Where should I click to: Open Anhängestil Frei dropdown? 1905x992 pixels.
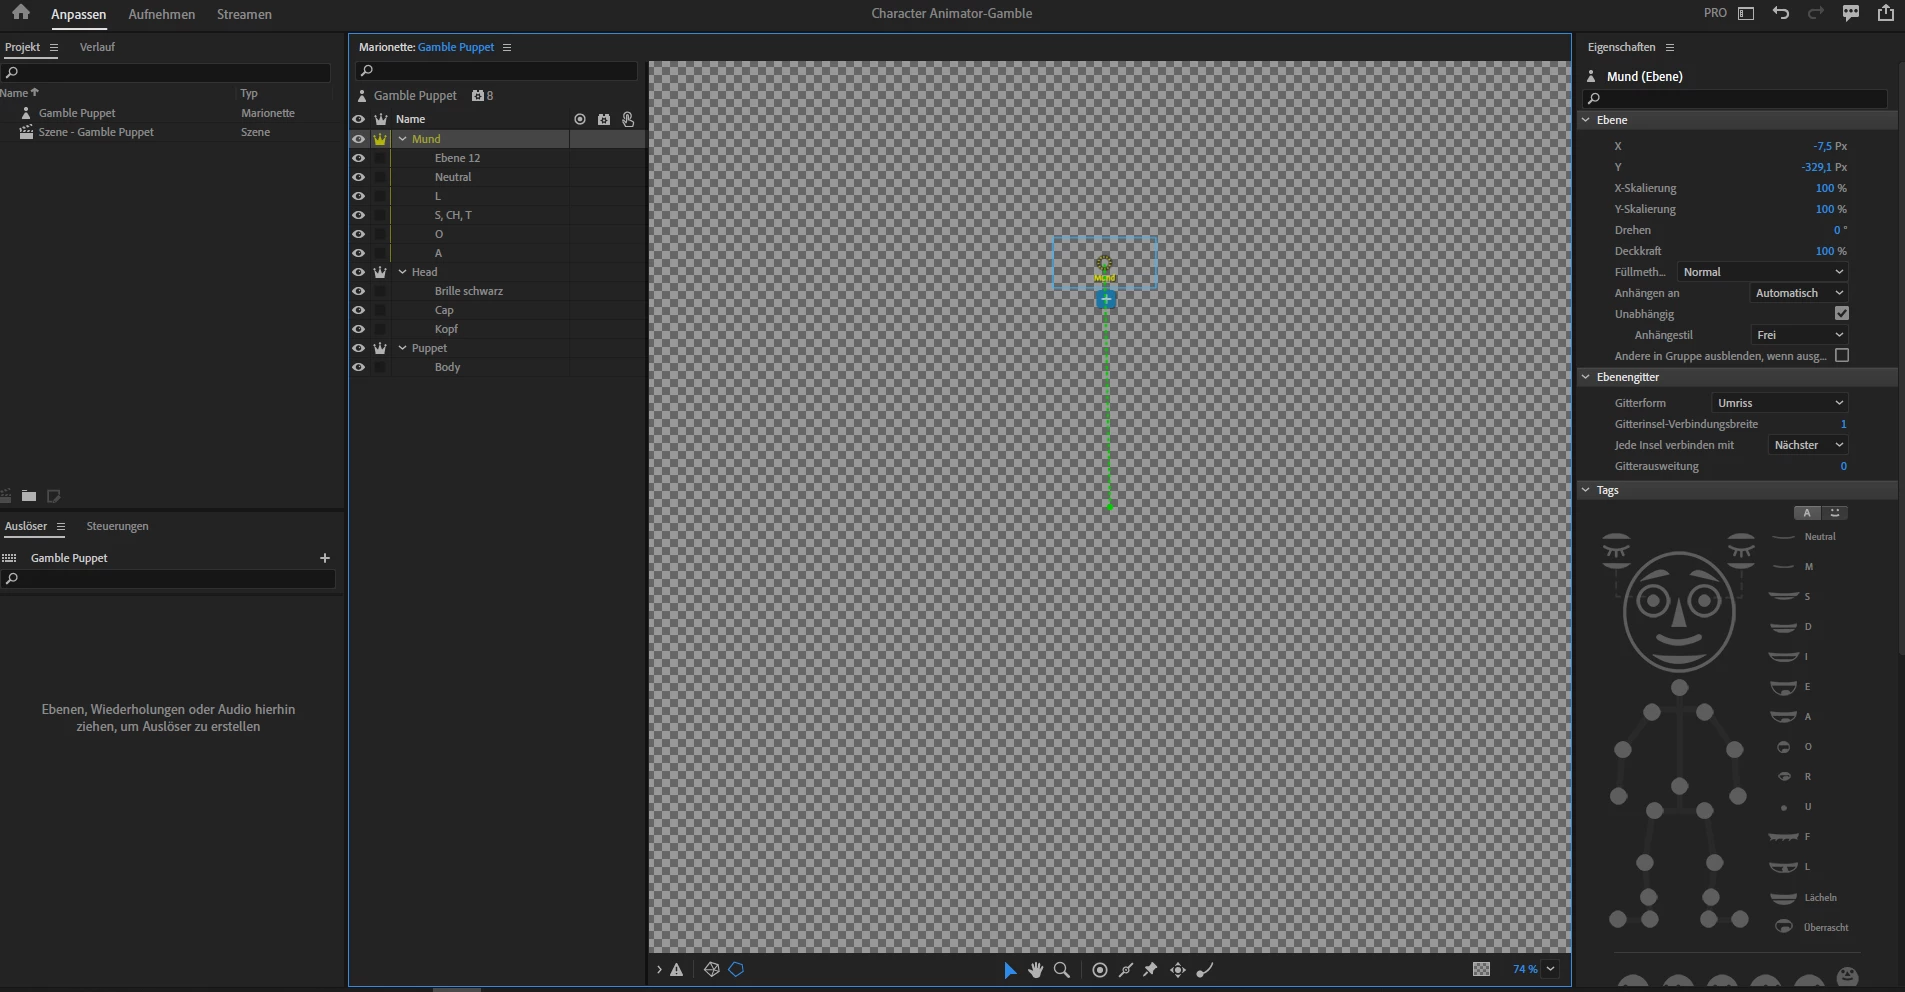click(x=1799, y=335)
